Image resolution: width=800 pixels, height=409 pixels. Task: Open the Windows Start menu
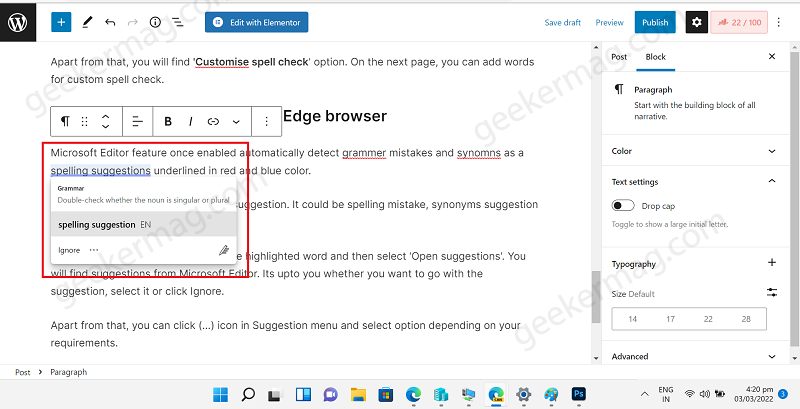click(220, 394)
